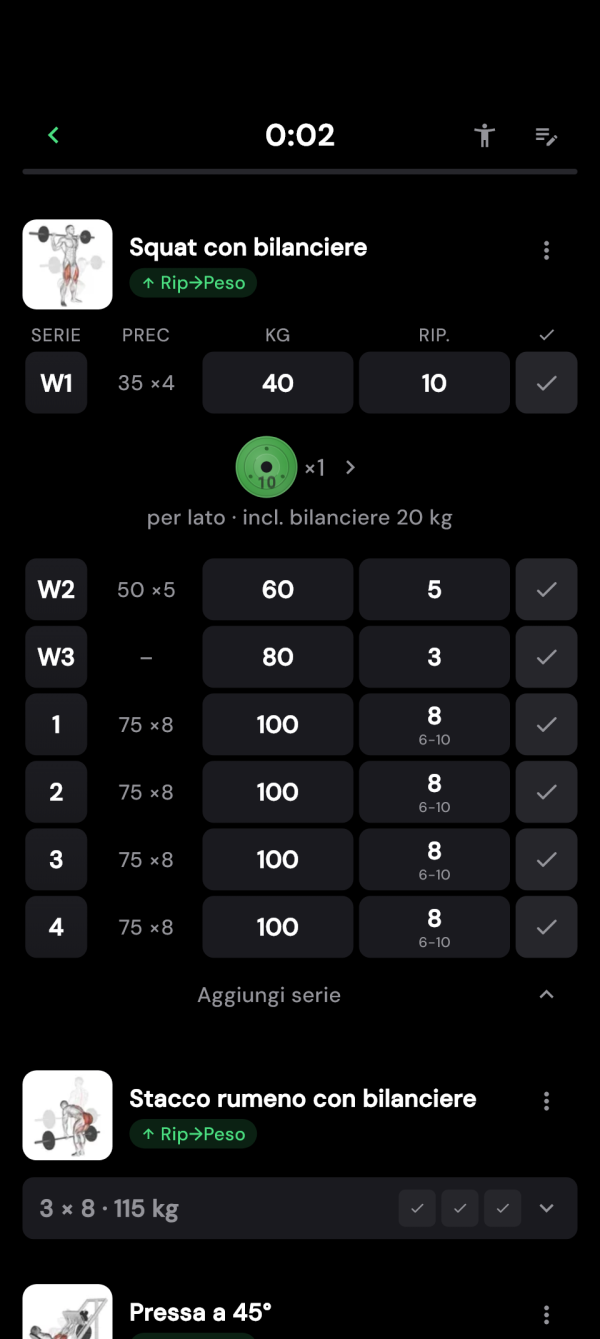This screenshot has height=1339, width=600.
Task: Collapse squat sets with the up chevron
Action: [546, 994]
